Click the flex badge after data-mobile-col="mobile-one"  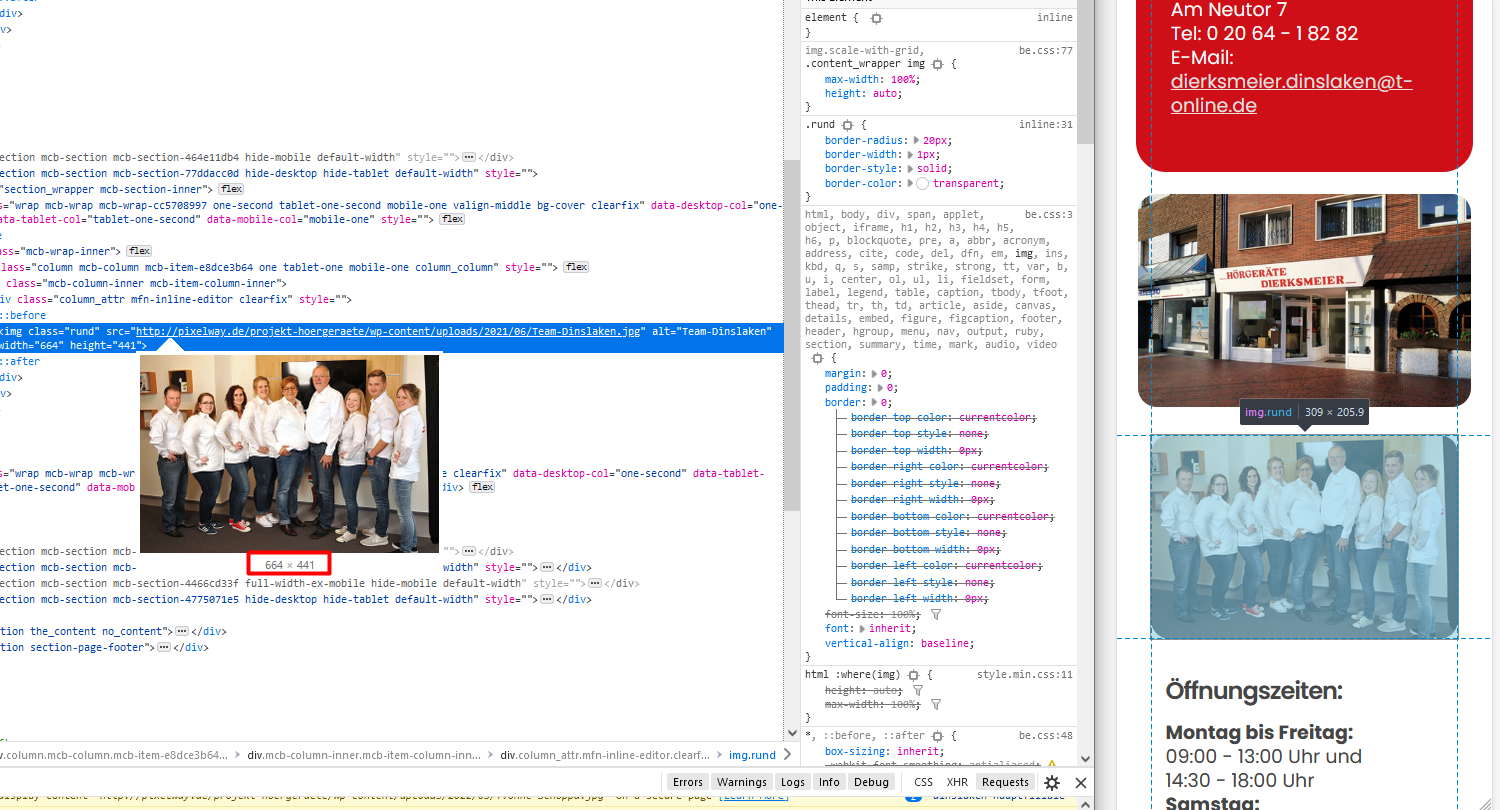point(452,219)
